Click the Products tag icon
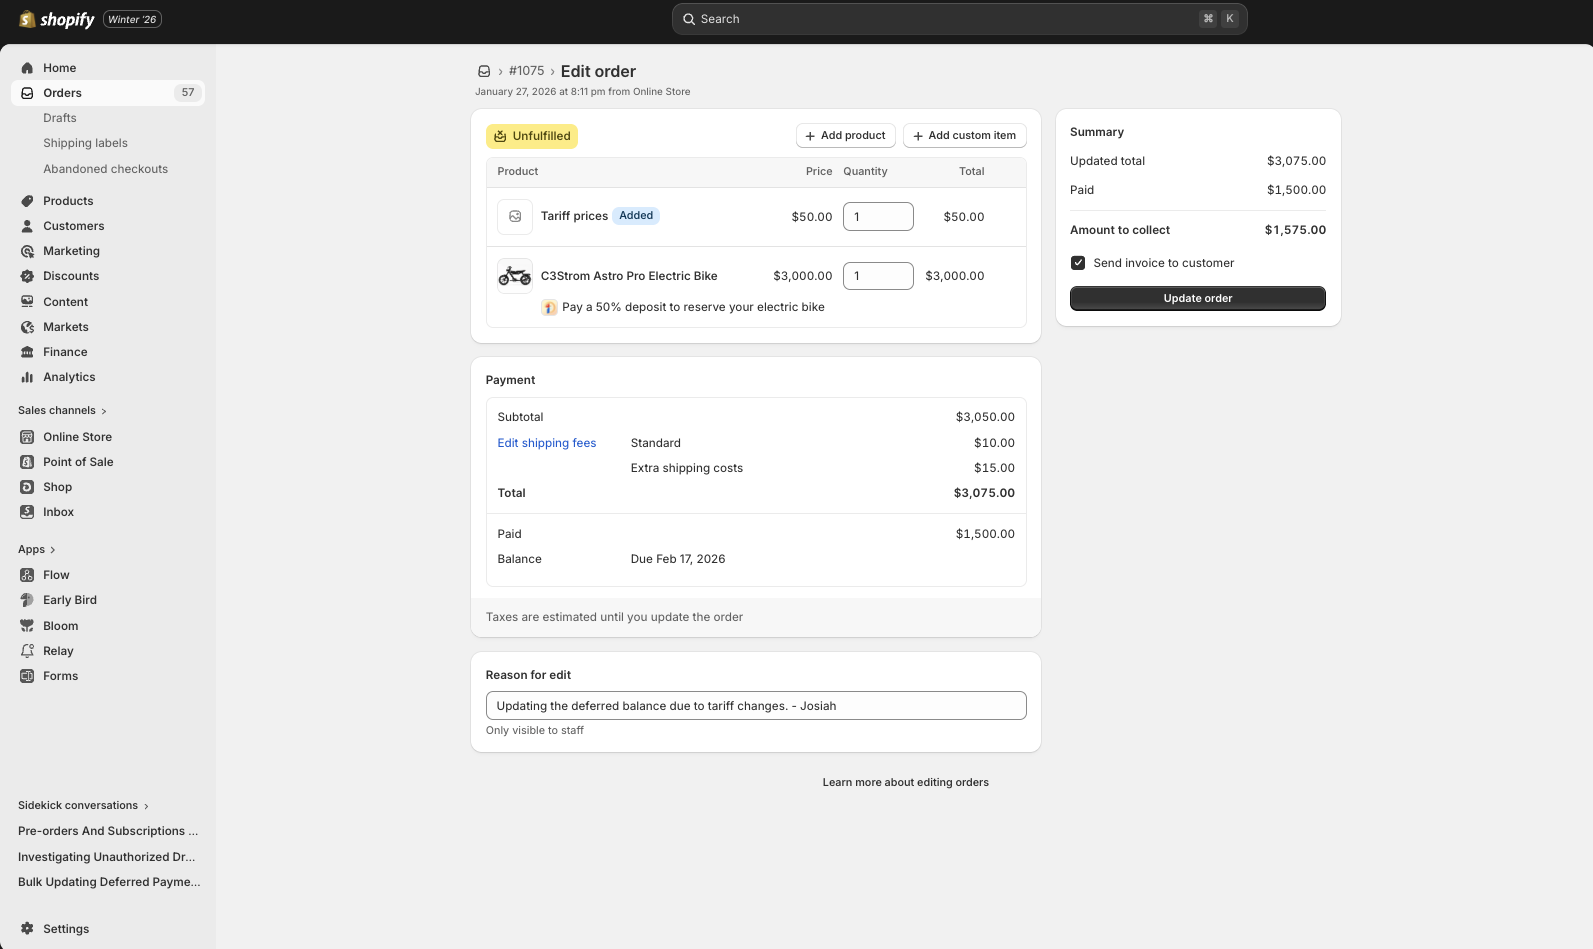Screen dimensions: 1593x949 point(27,201)
